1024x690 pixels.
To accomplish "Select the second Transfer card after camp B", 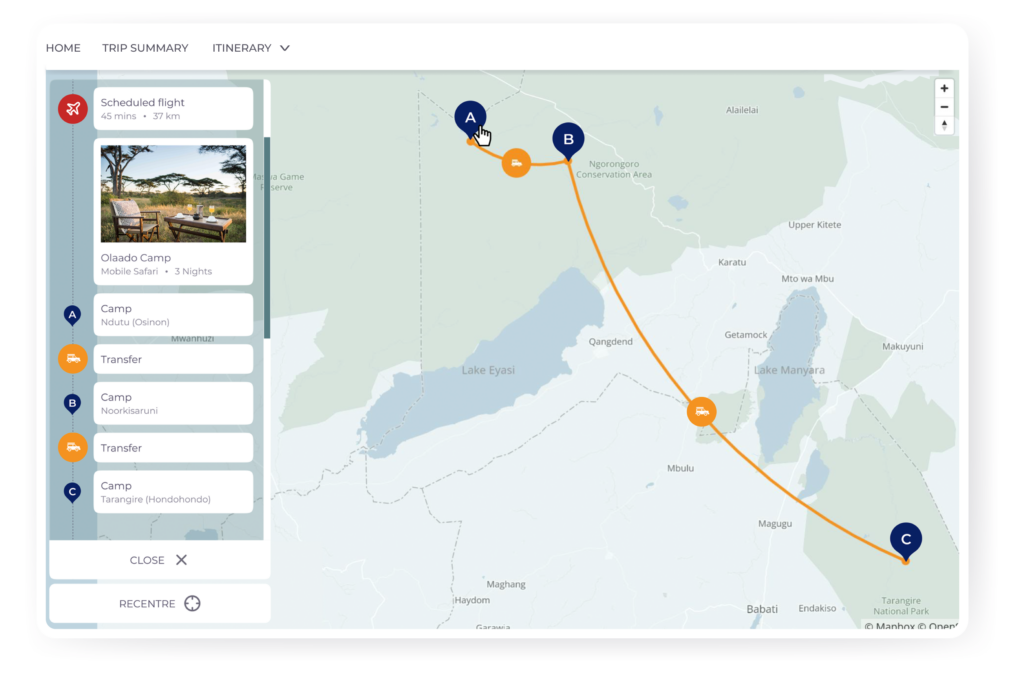I will 173,448.
